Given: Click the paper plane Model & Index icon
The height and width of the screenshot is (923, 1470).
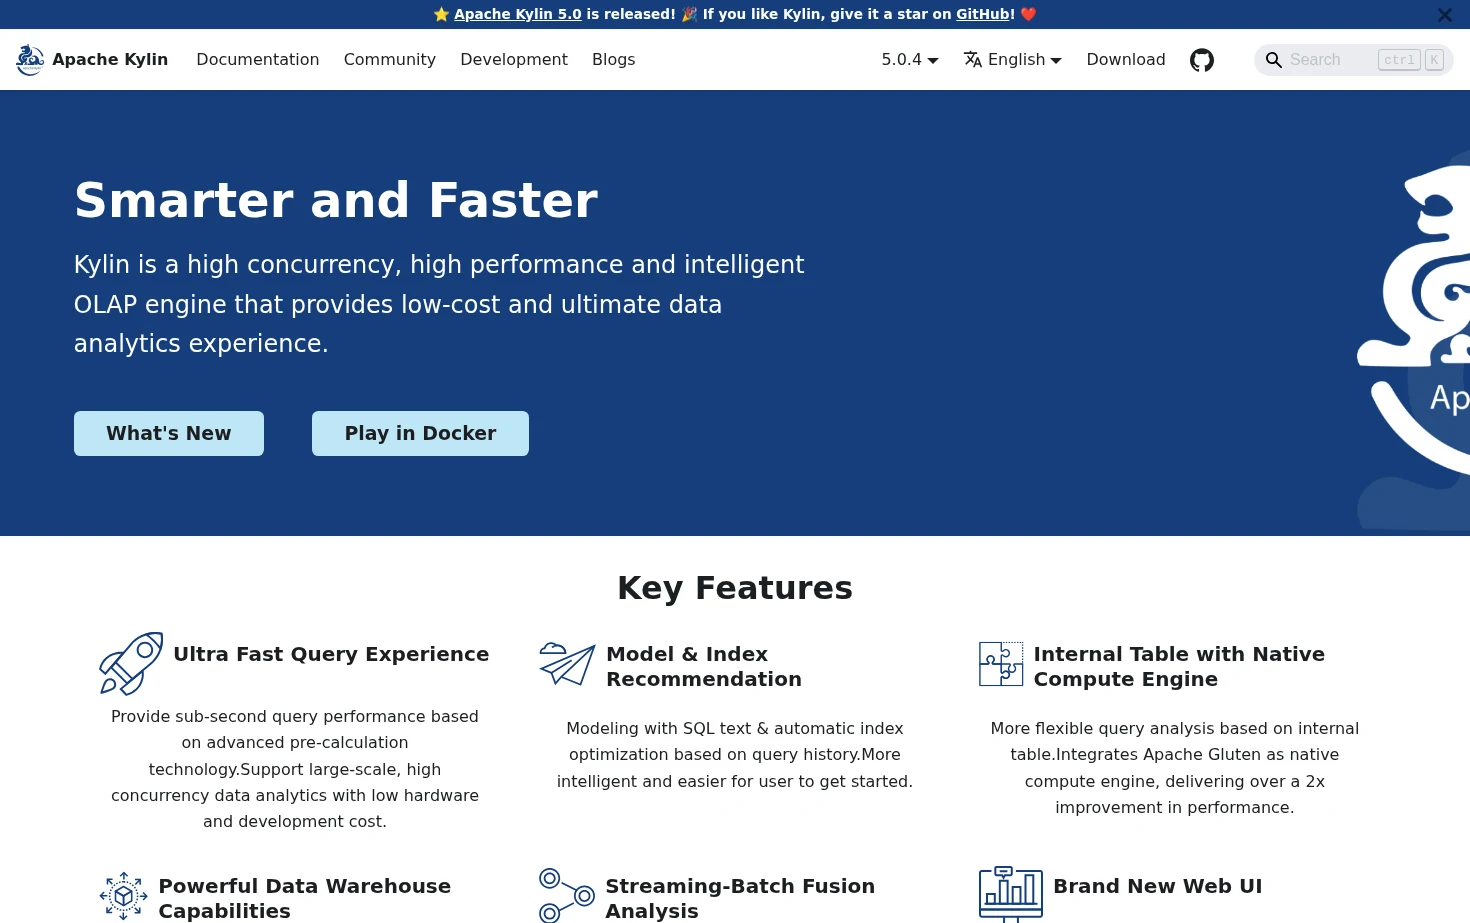Looking at the screenshot, I should [x=567, y=664].
